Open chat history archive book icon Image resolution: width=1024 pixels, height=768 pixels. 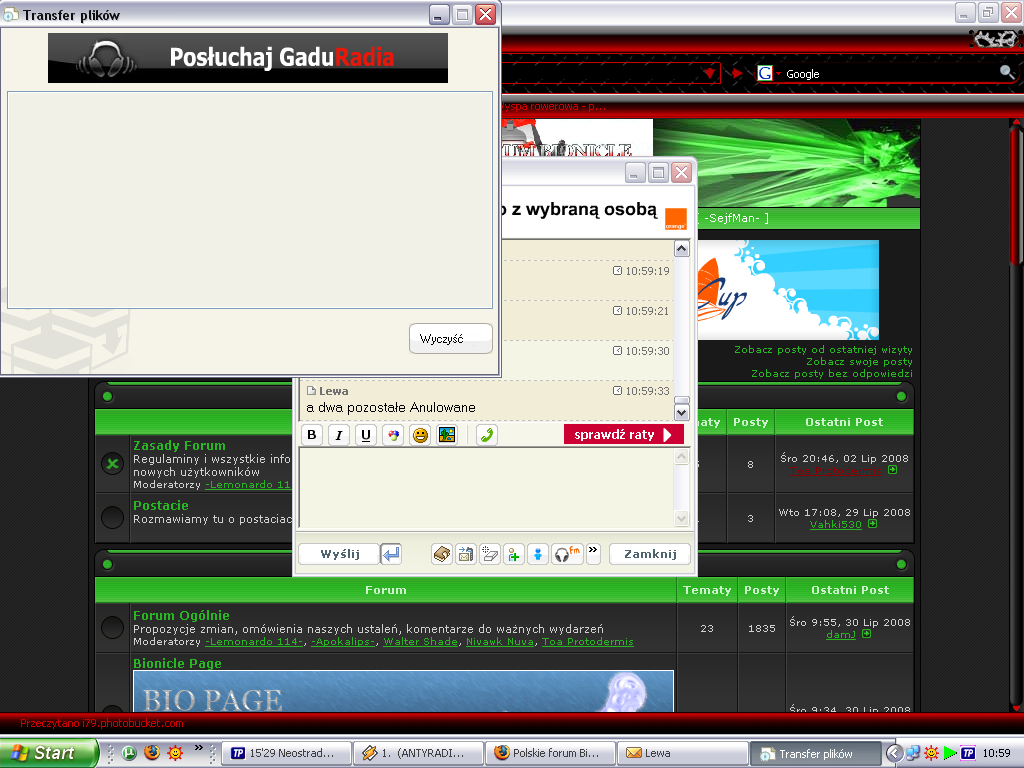[x=442, y=554]
